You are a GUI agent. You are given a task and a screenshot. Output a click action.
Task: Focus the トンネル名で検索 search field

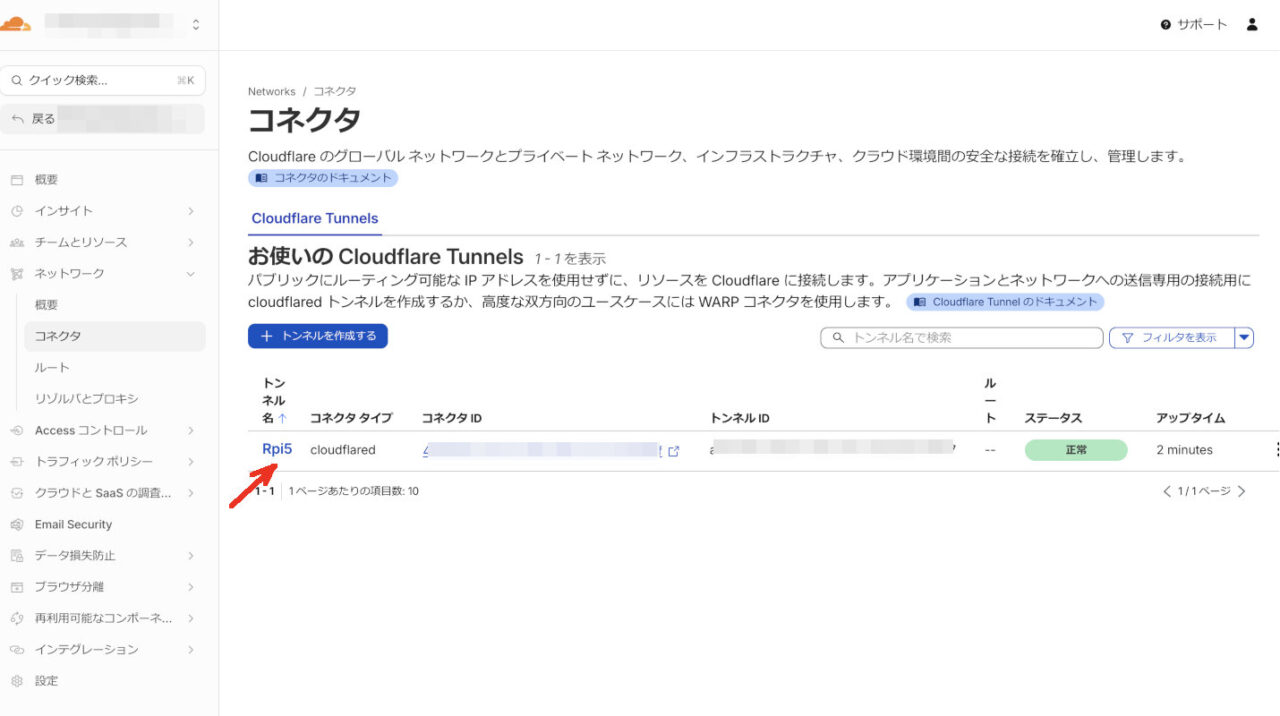click(x=962, y=338)
